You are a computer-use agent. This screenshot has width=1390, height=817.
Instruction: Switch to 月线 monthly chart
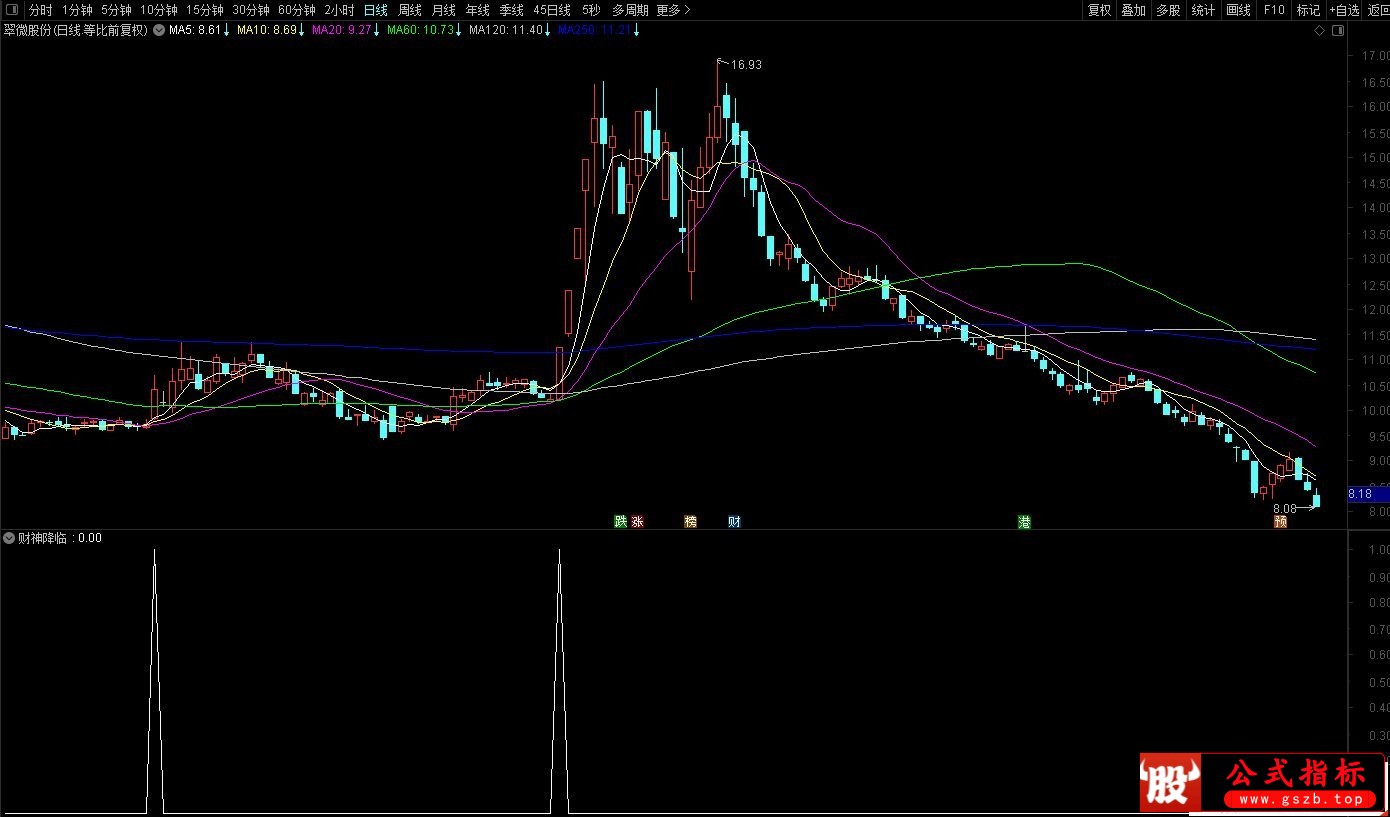(x=444, y=10)
